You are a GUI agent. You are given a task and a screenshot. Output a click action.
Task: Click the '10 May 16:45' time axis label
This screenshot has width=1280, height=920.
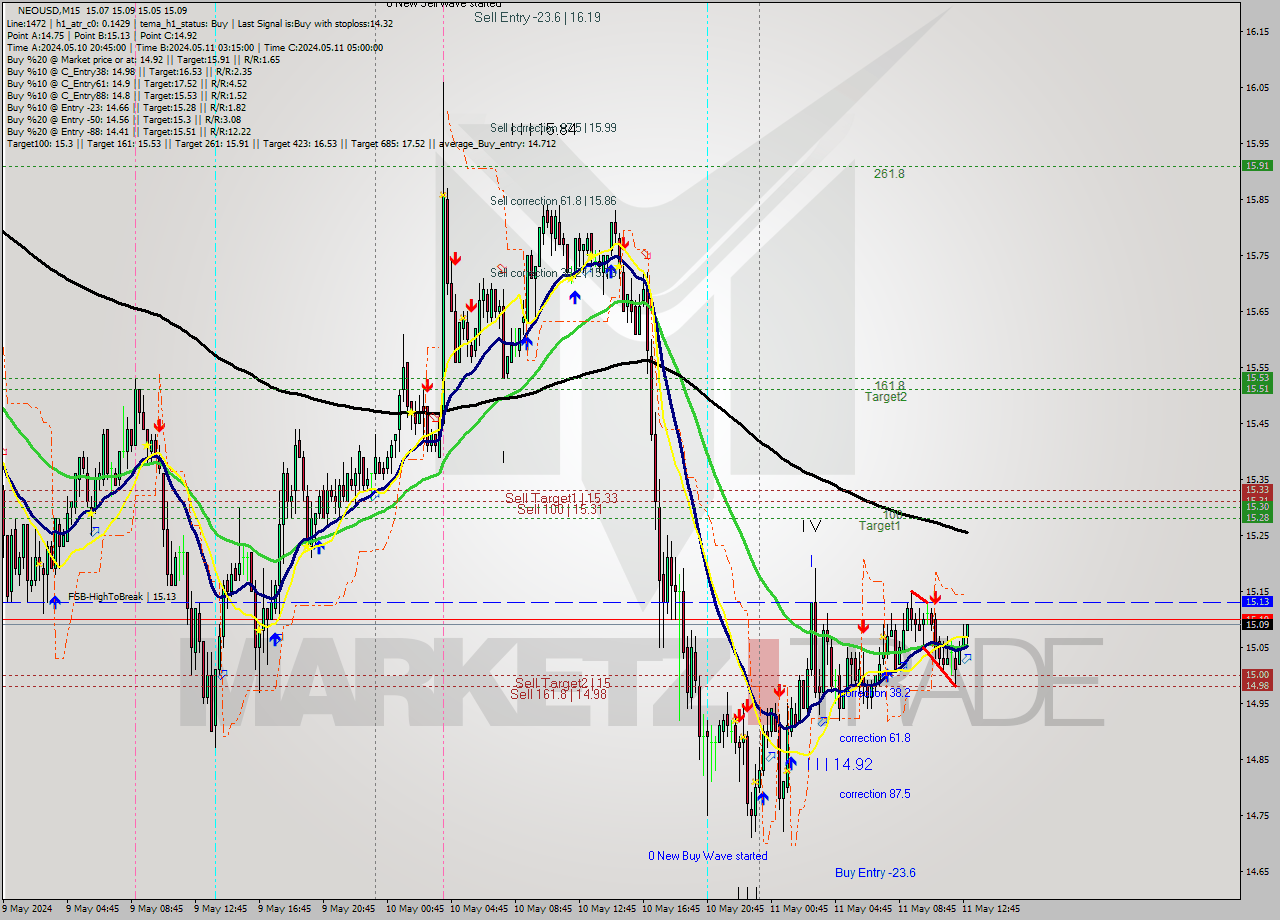(x=673, y=909)
